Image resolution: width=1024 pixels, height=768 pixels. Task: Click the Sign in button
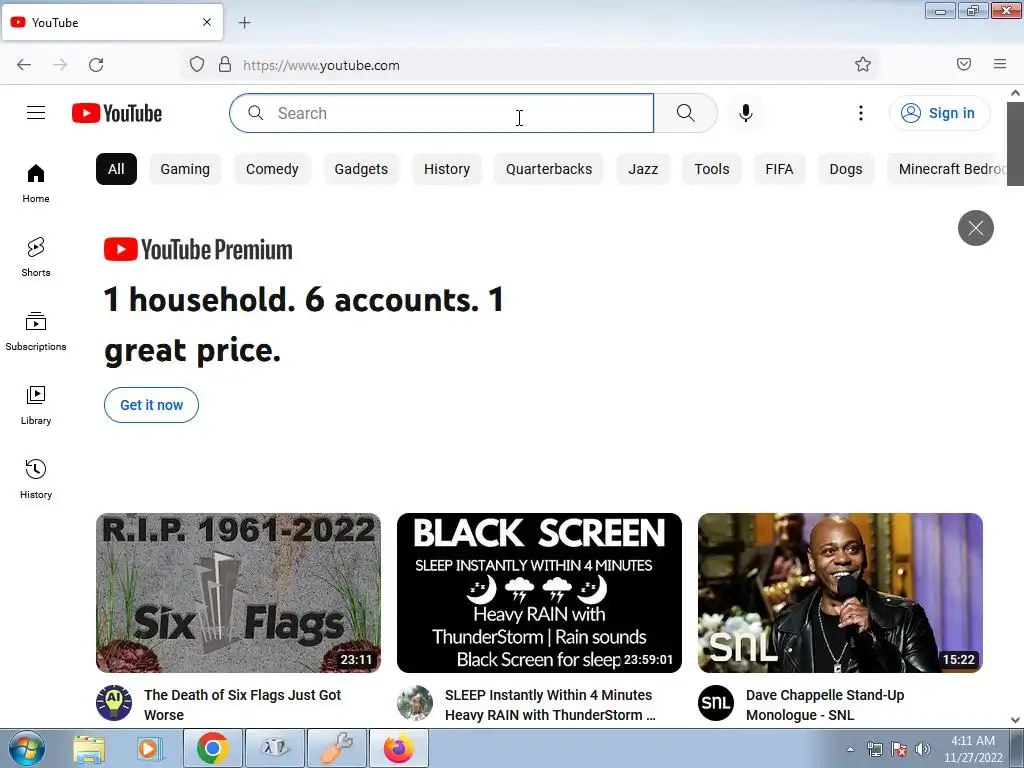pyautogui.click(x=939, y=113)
